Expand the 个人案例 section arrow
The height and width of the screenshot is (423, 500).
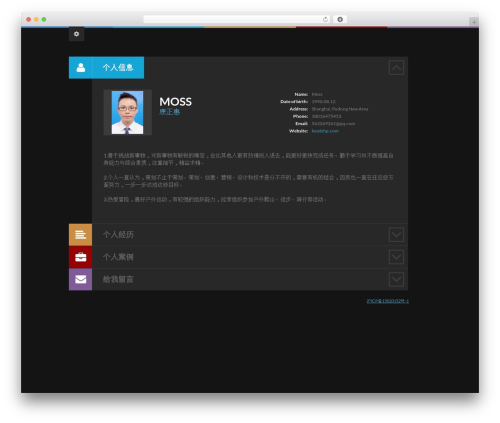[x=396, y=257]
